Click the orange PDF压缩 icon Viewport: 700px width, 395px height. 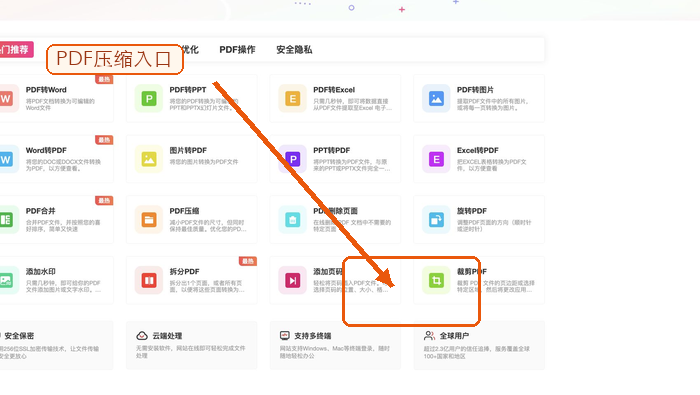pyautogui.click(x=149, y=220)
